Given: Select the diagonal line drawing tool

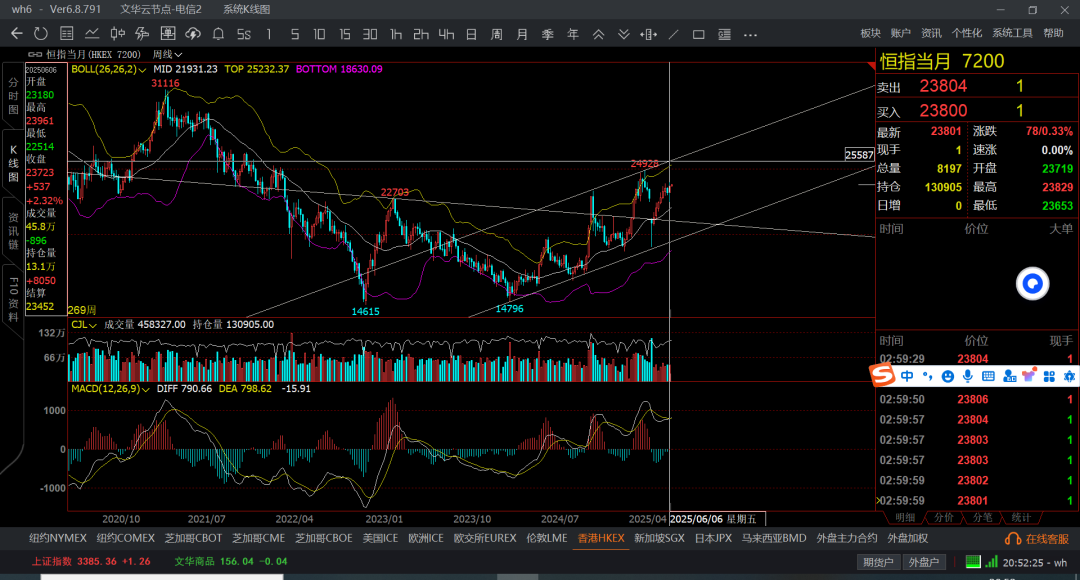Looking at the screenshot, I should coord(674,34).
